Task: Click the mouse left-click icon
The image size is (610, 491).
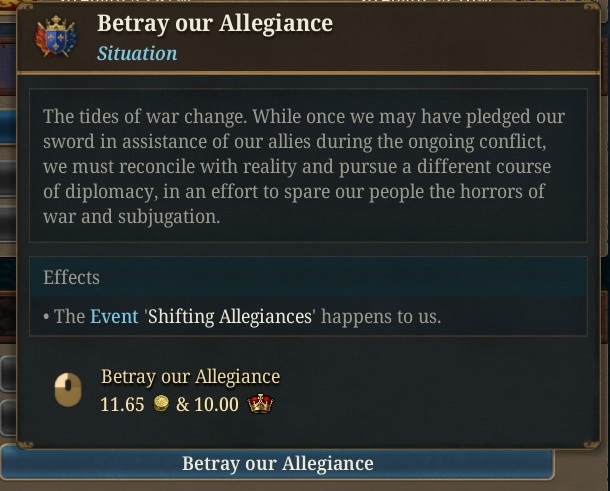Action: [x=68, y=390]
